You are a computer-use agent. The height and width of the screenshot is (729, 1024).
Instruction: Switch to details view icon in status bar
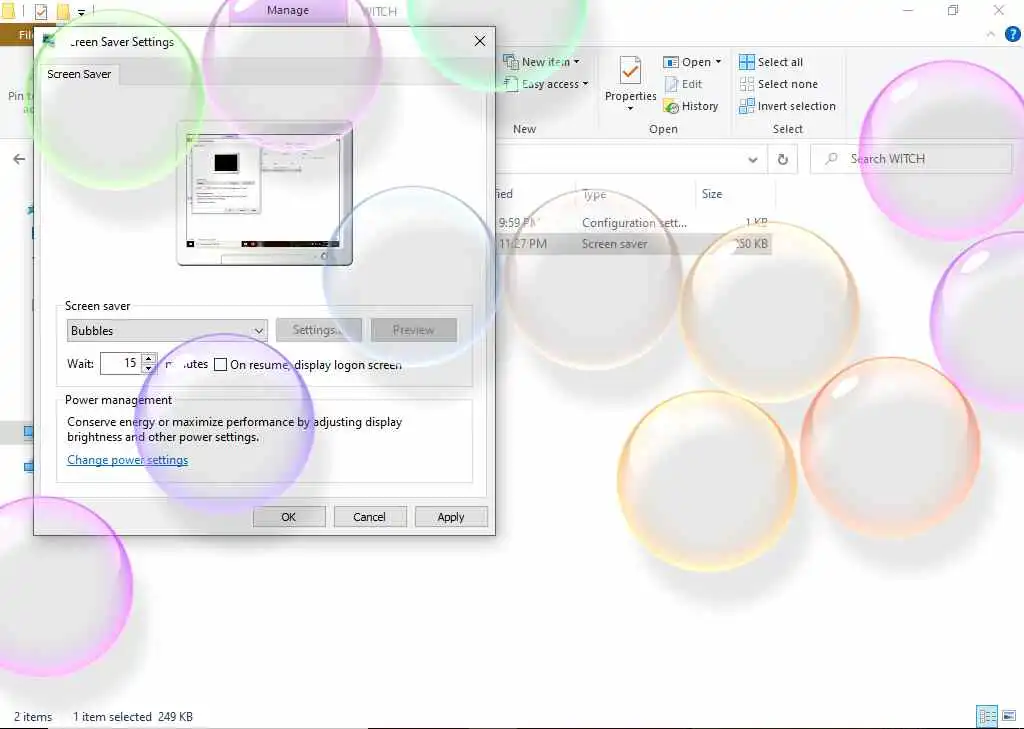click(x=987, y=716)
